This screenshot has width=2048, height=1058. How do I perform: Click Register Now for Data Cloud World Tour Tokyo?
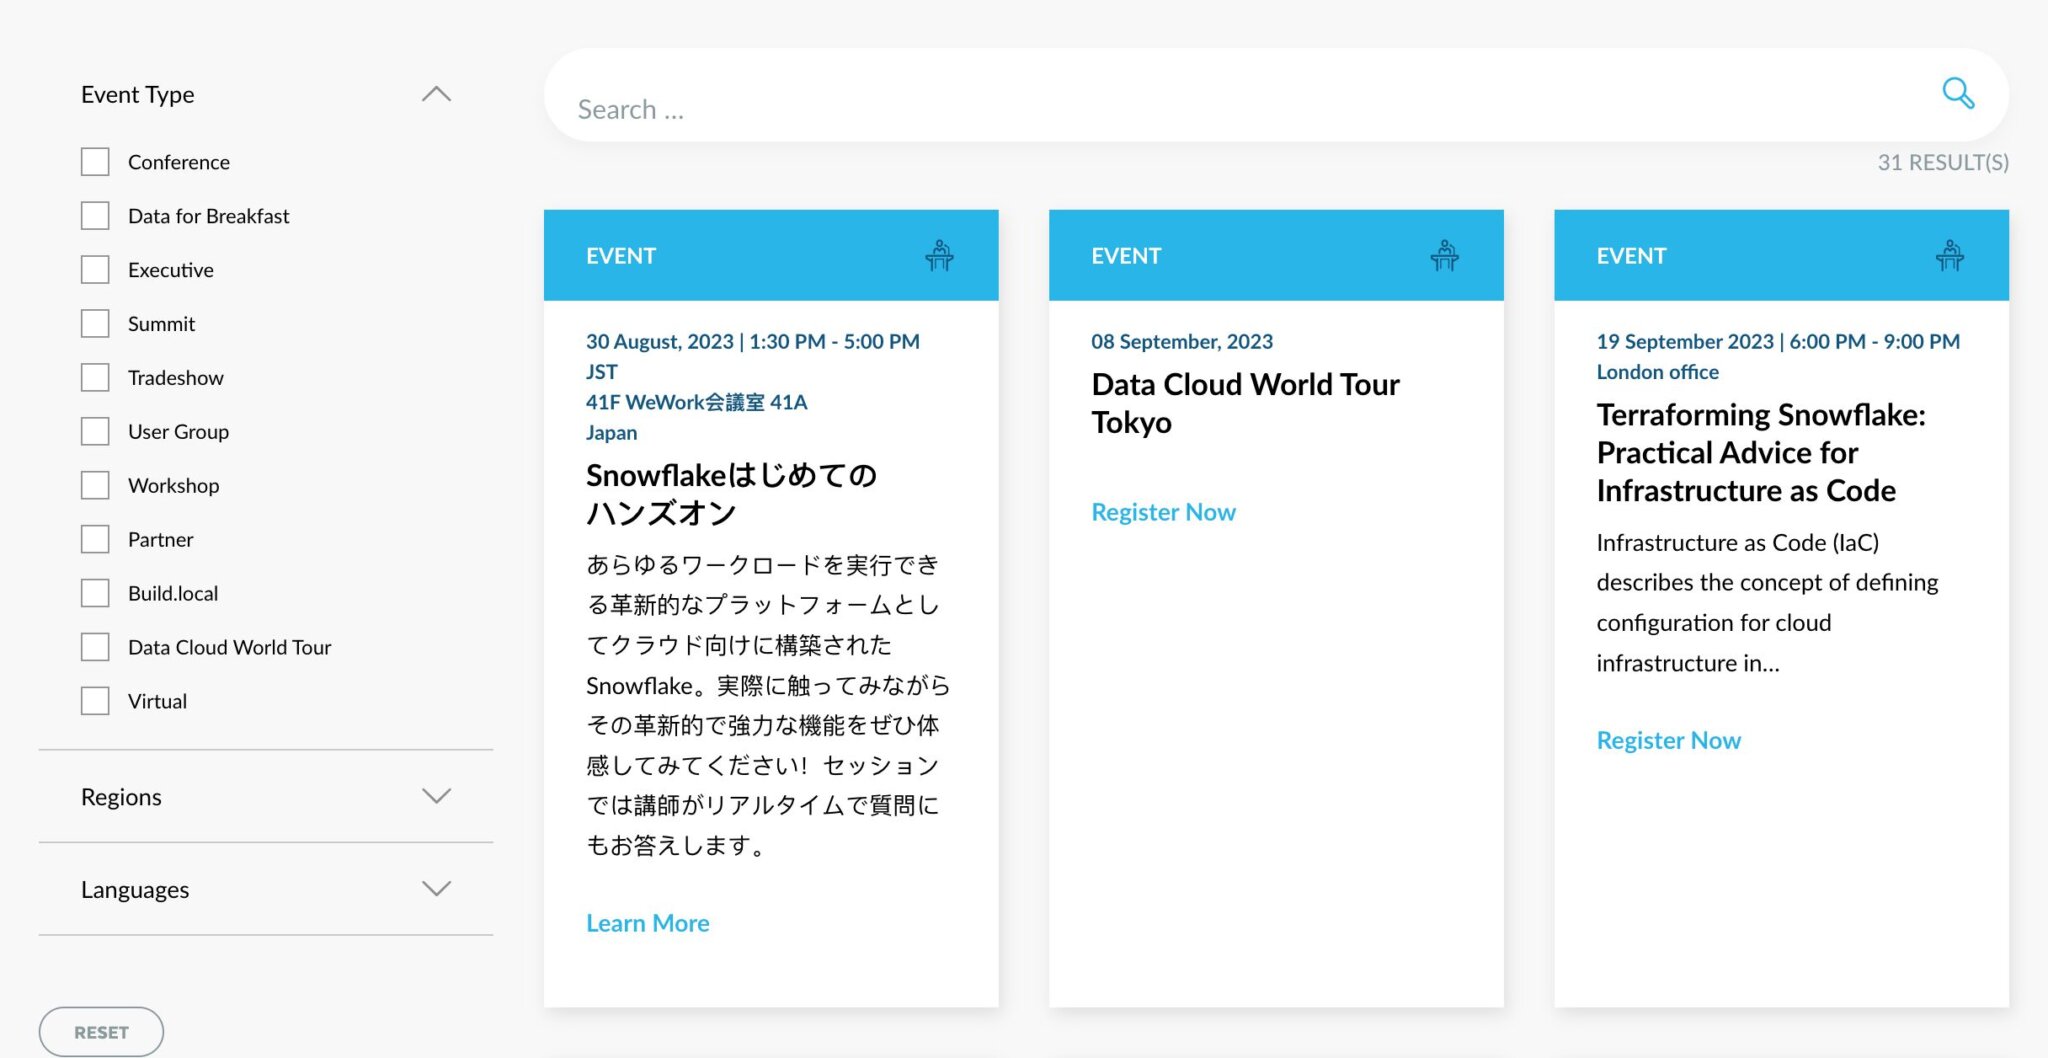pyautogui.click(x=1163, y=512)
